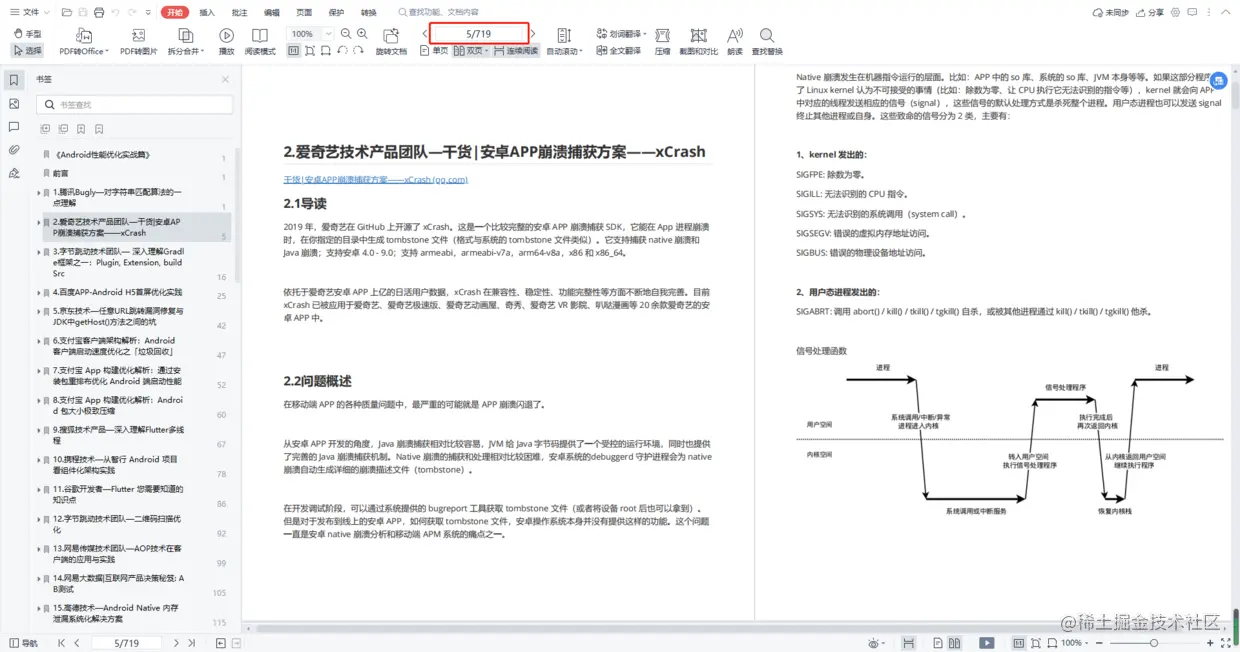The height and width of the screenshot is (652, 1240).
Task: Open the 保护 ribbon tab
Action: click(336, 12)
